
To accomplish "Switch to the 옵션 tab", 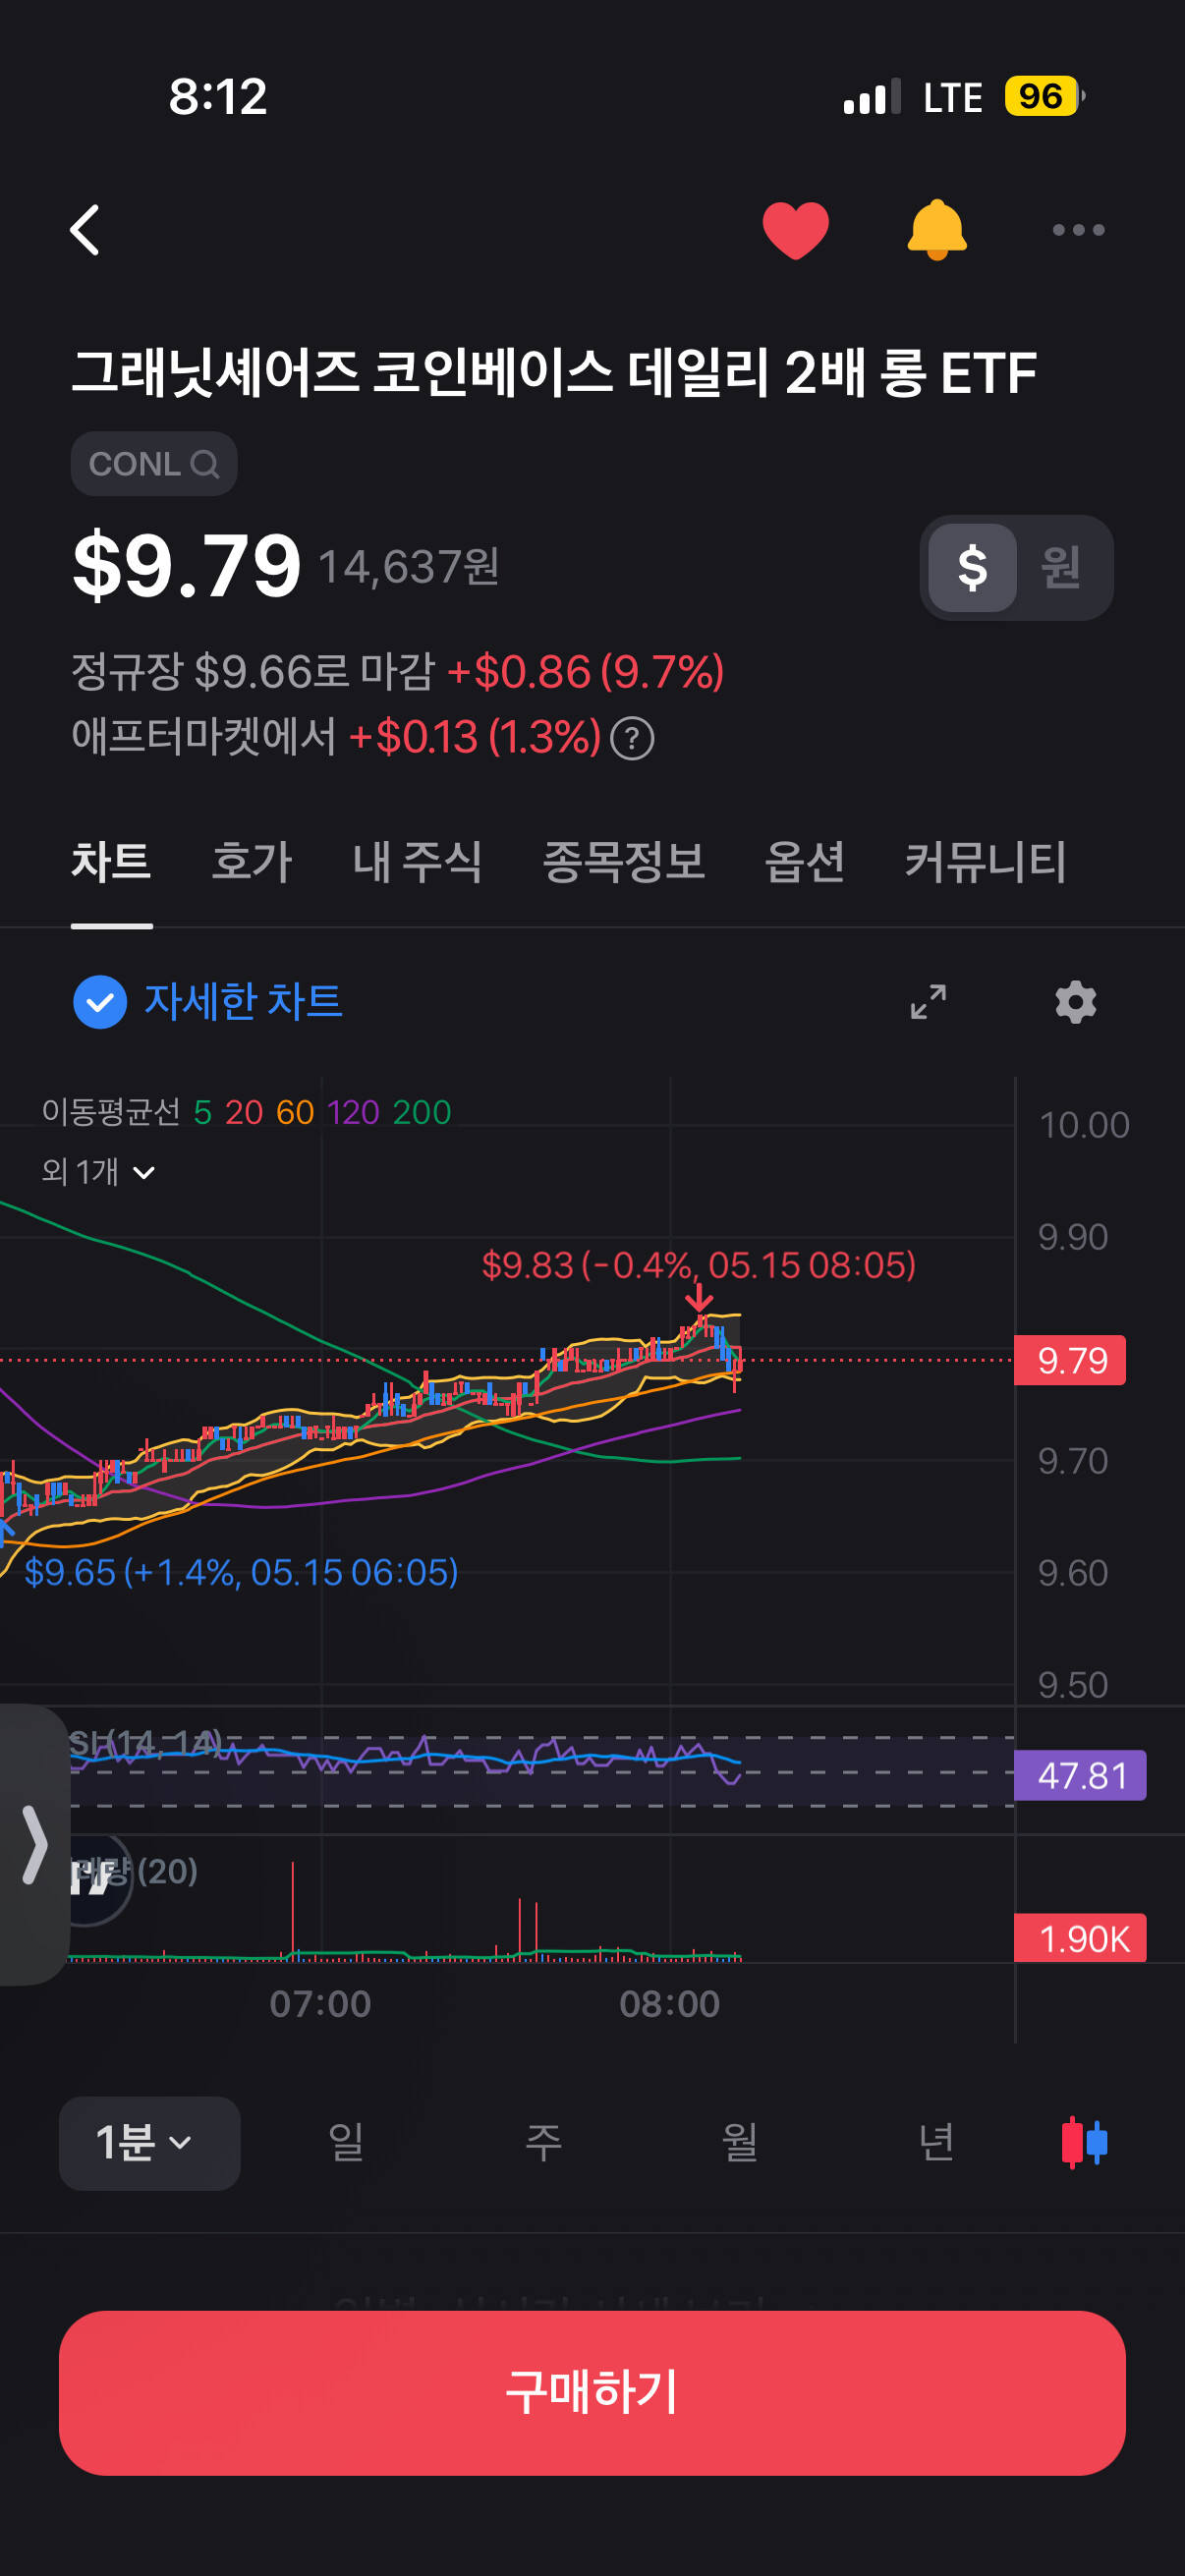I will tap(804, 862).
